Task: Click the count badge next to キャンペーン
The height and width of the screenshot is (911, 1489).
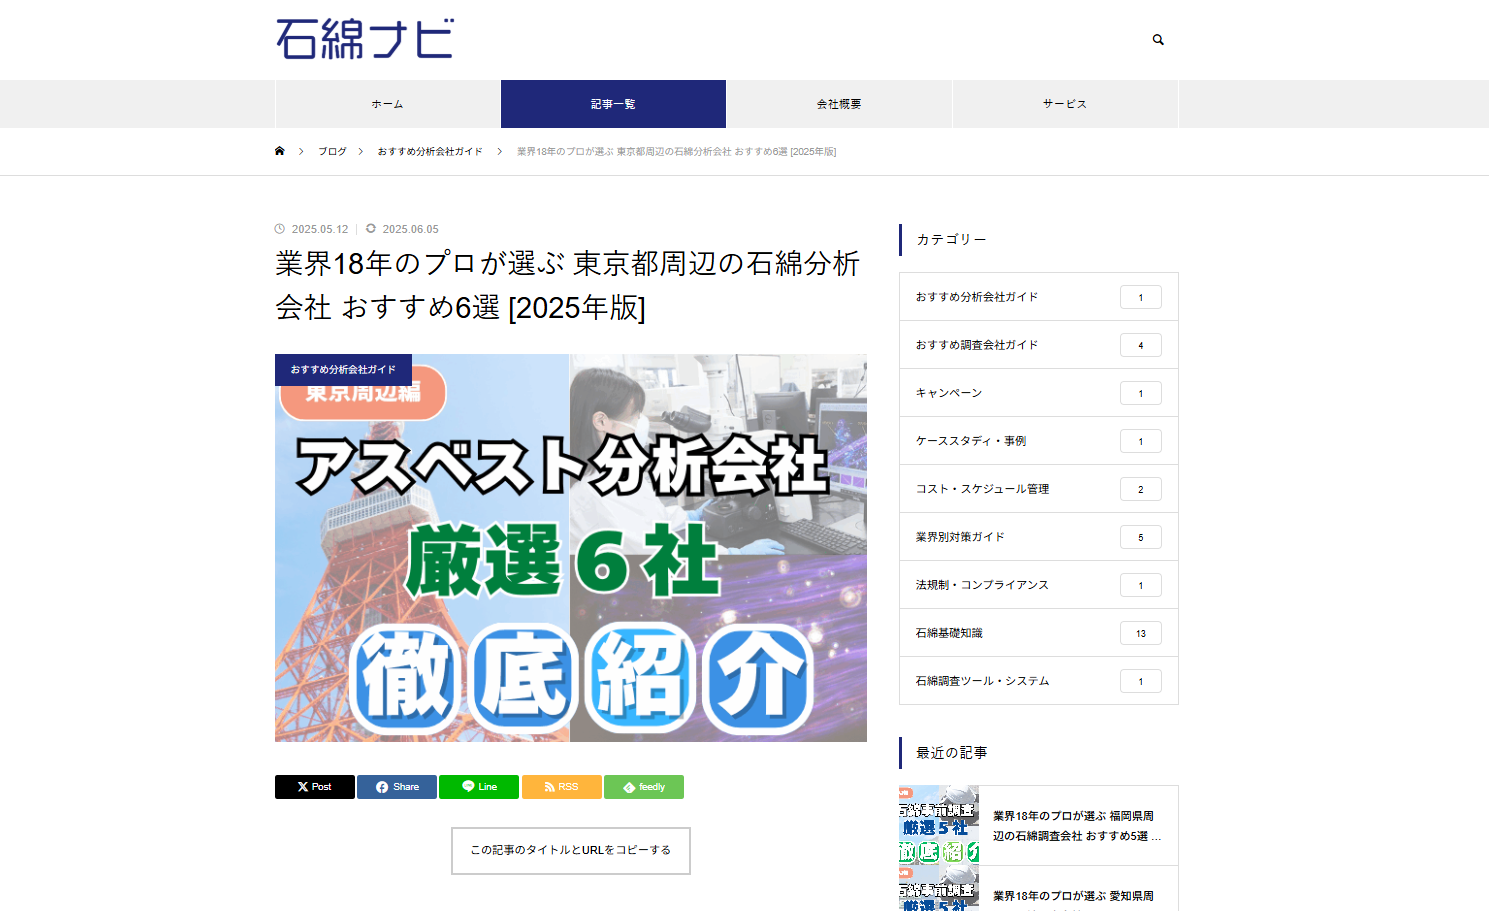Action: coord(1140,392)
